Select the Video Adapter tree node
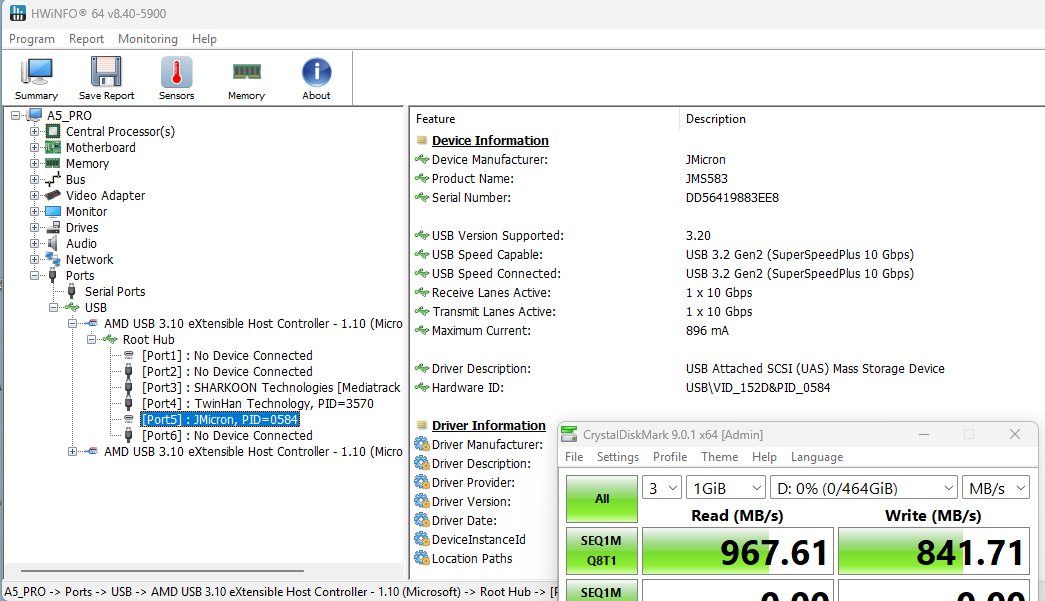Viewport: 1045px width, 601px height. coord(105,196)
